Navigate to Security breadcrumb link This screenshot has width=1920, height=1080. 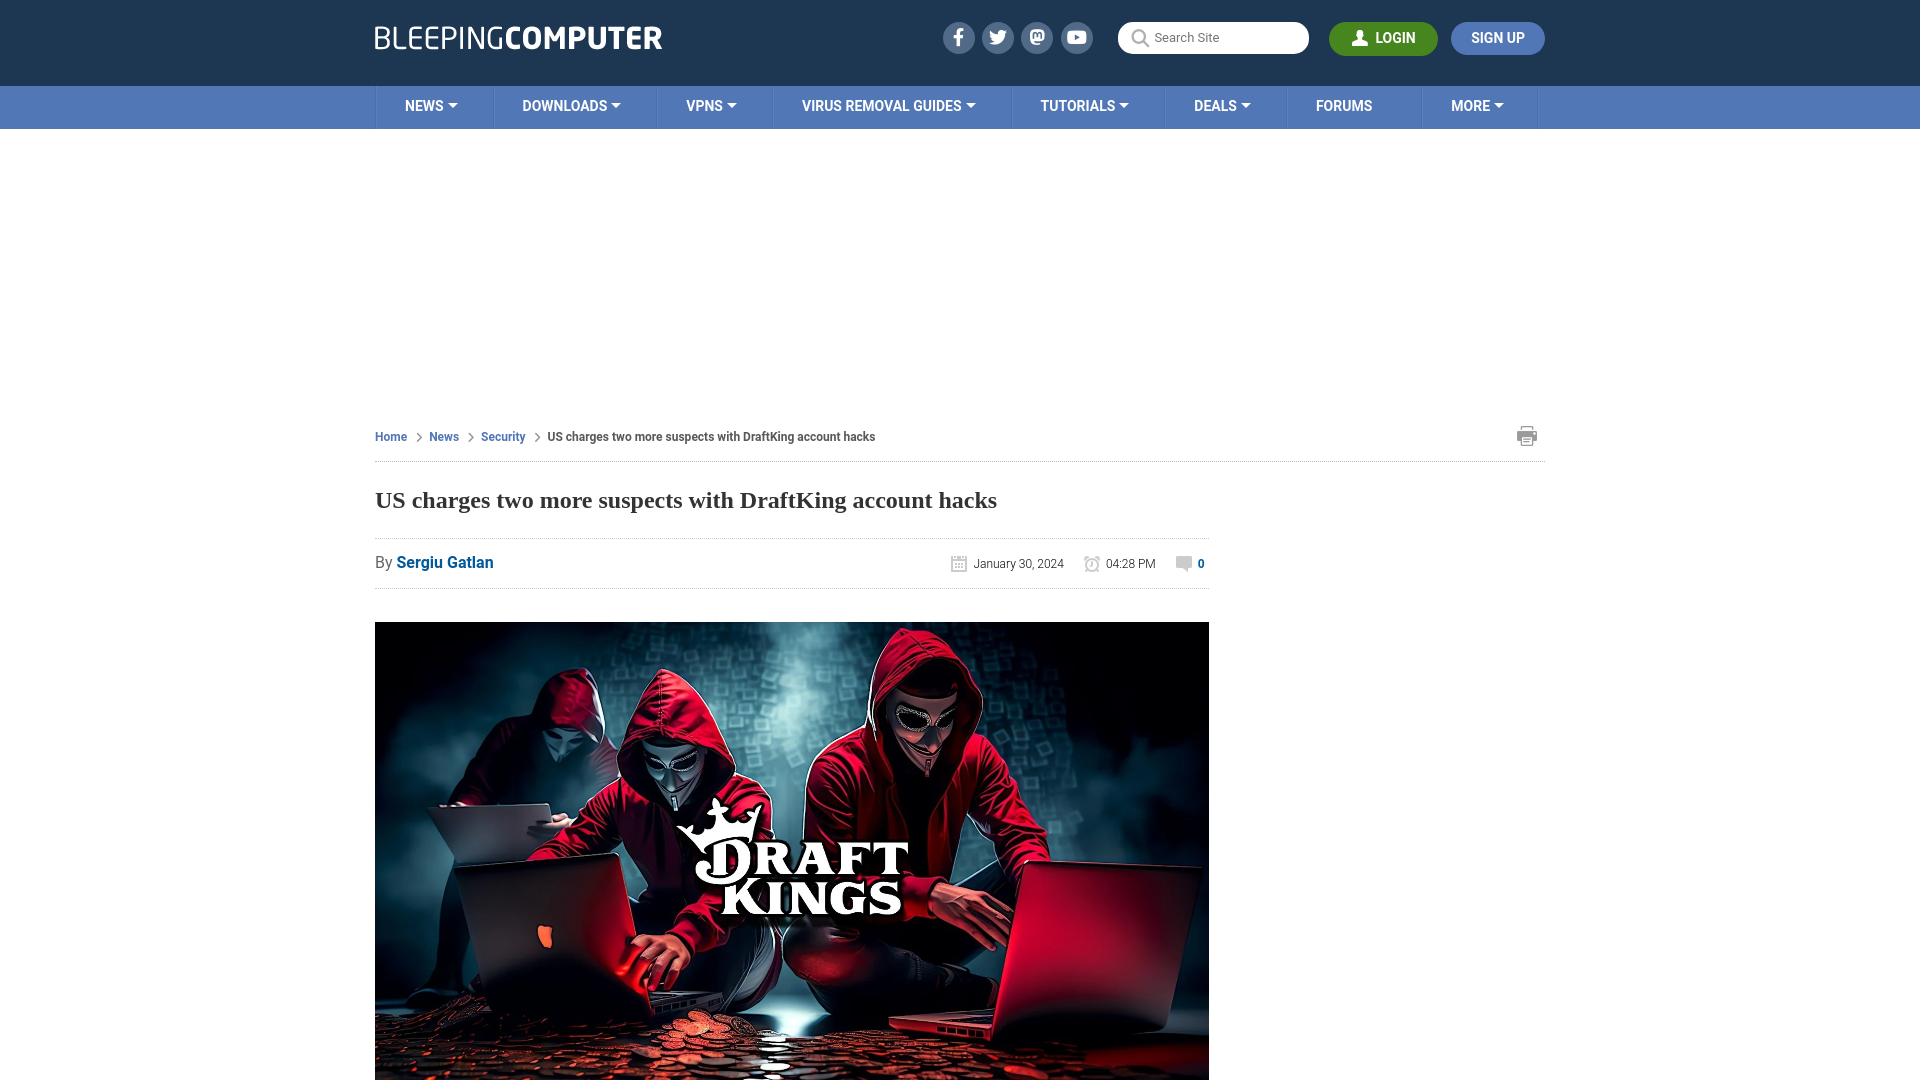(502, 436)
